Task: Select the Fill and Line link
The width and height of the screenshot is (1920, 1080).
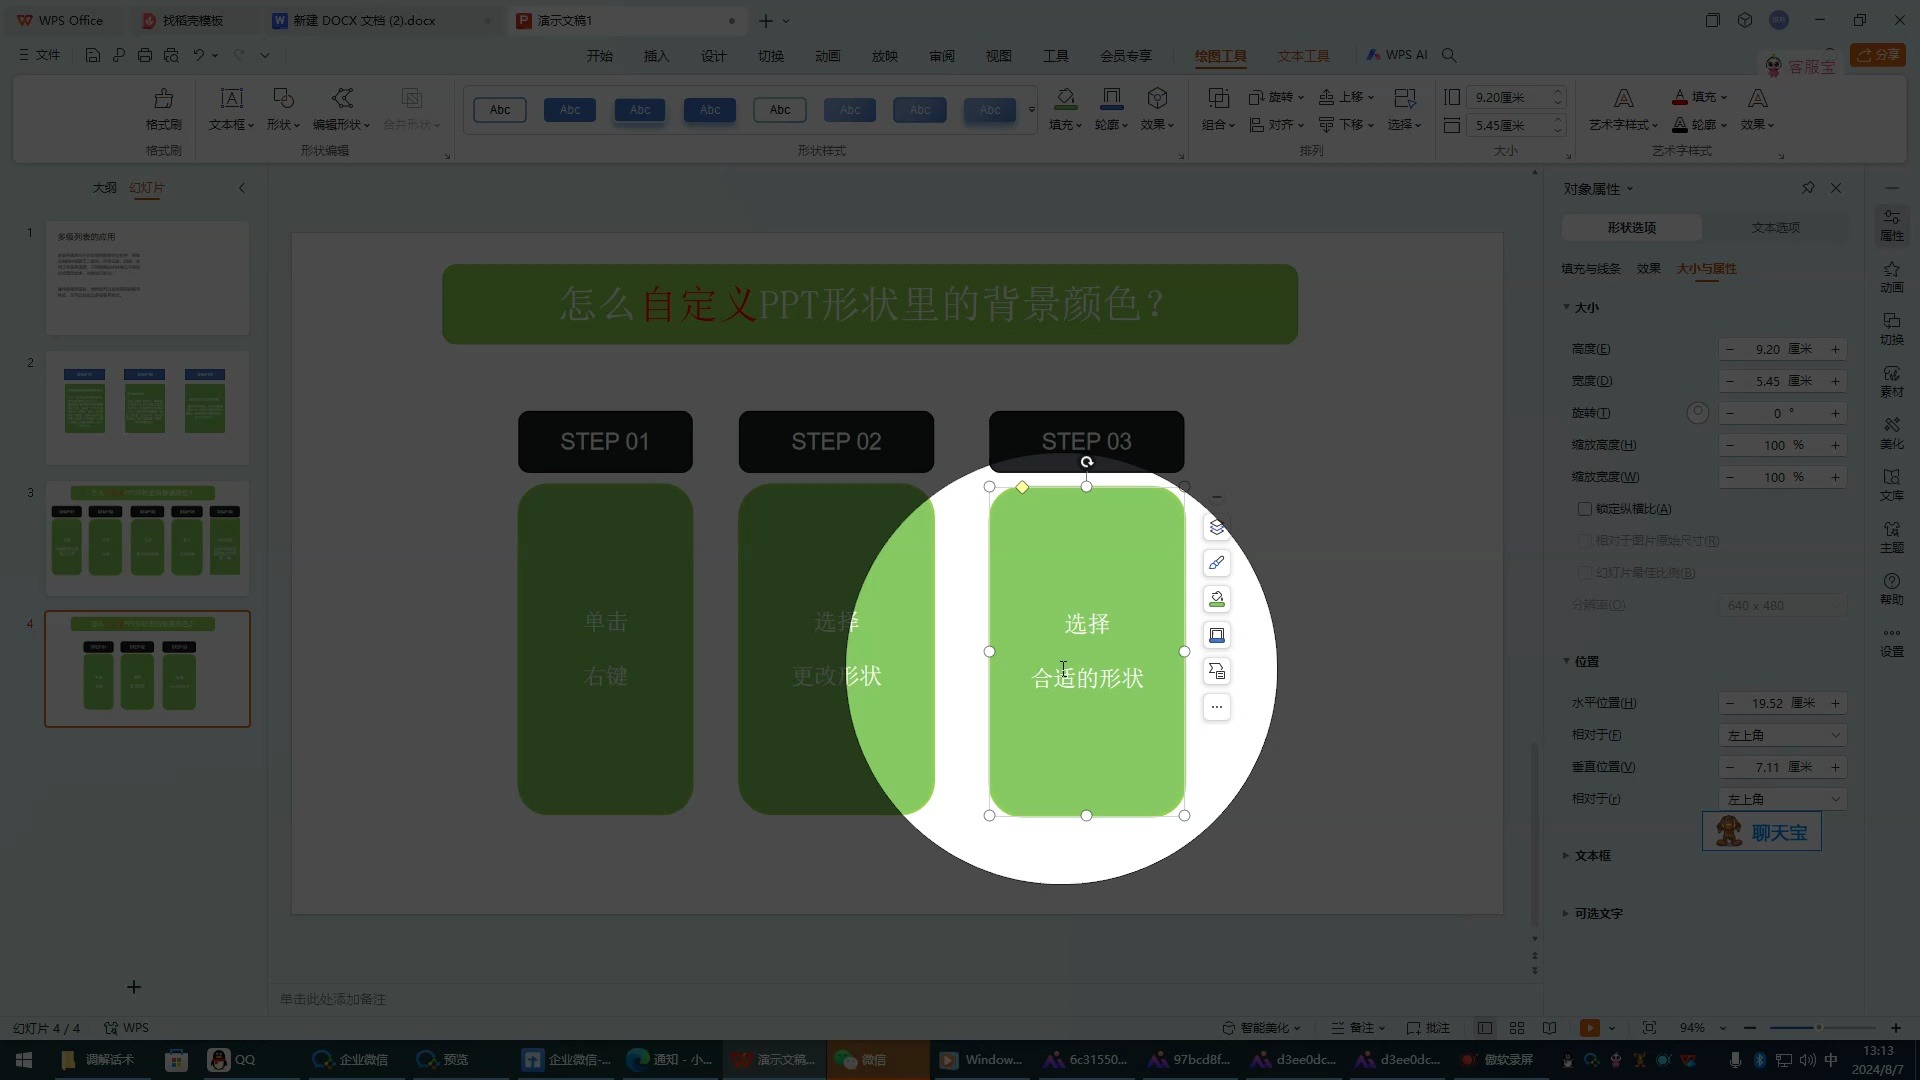Action: (1590, 269)
